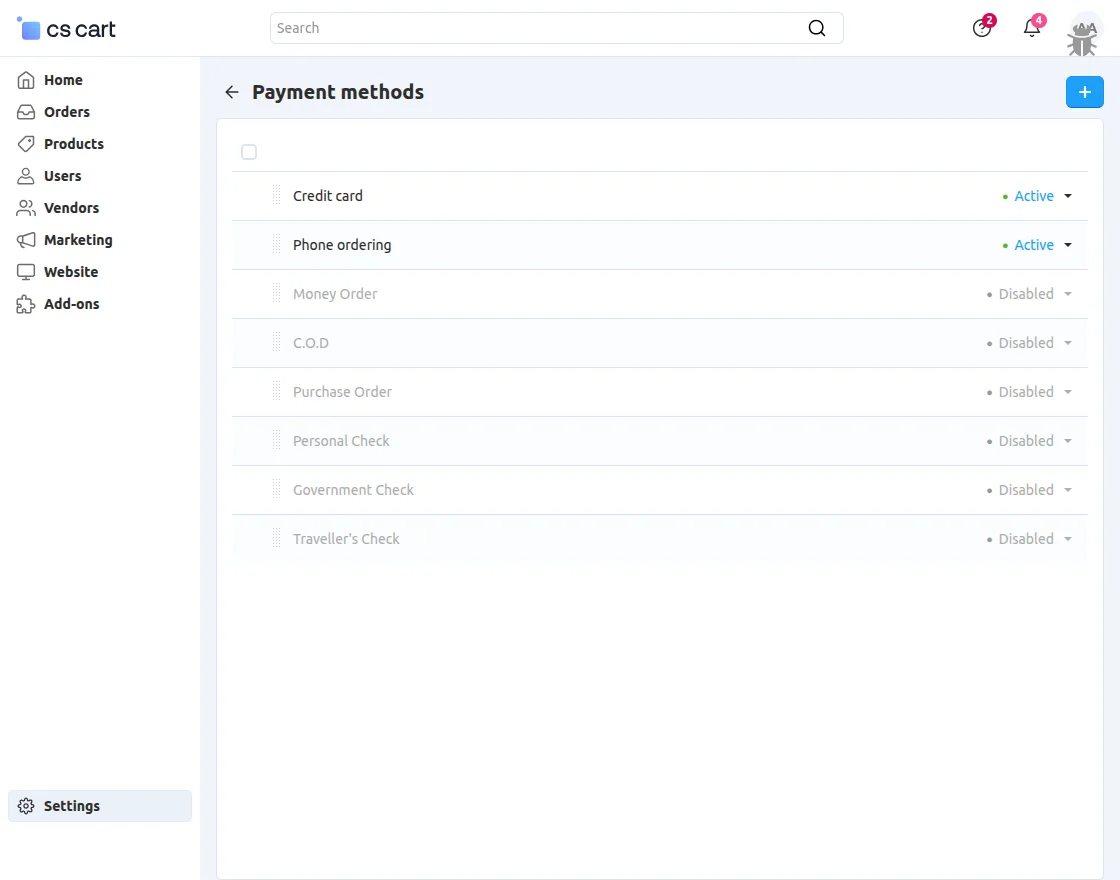Click the cs cart logo
Image resolution: width=1120 pixels, height=880 pixels.
point(67,29)
